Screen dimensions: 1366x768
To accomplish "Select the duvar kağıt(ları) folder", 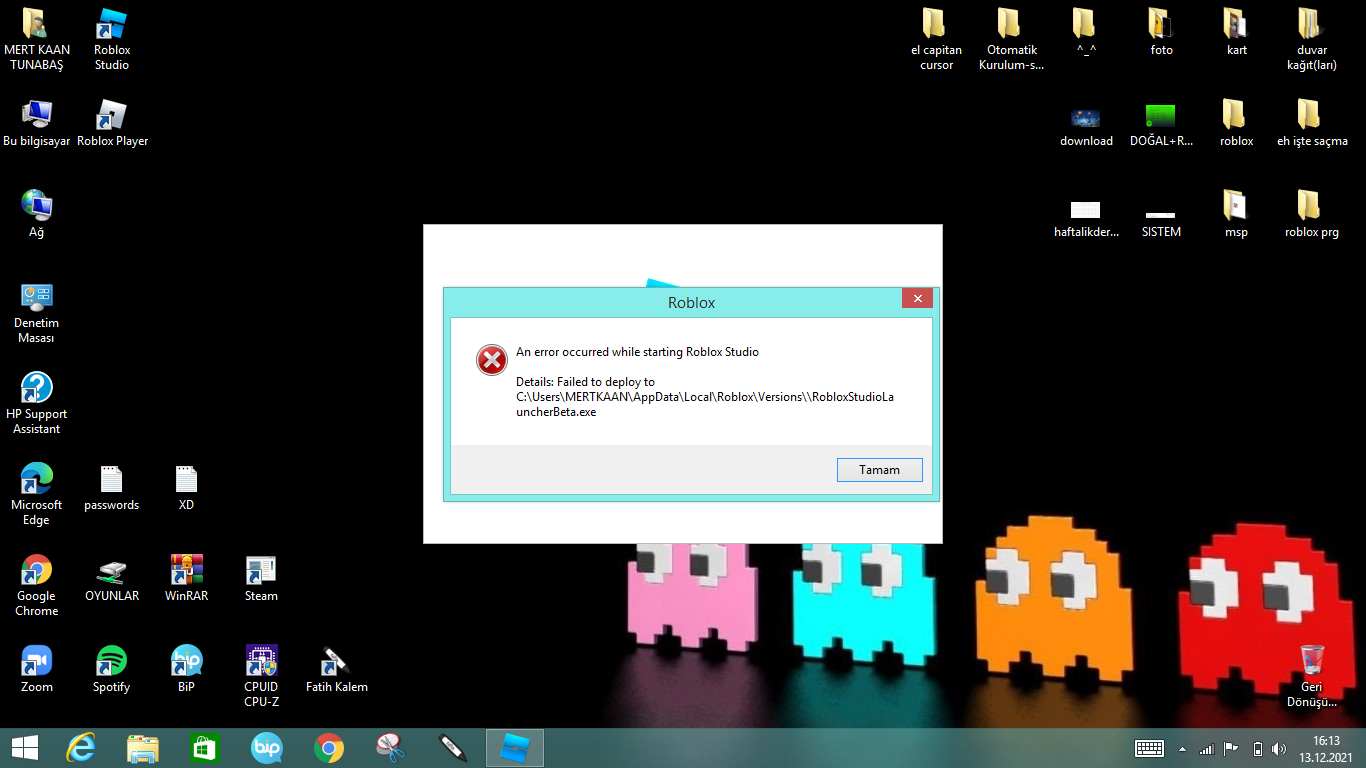I will (x=1311, y=40).
